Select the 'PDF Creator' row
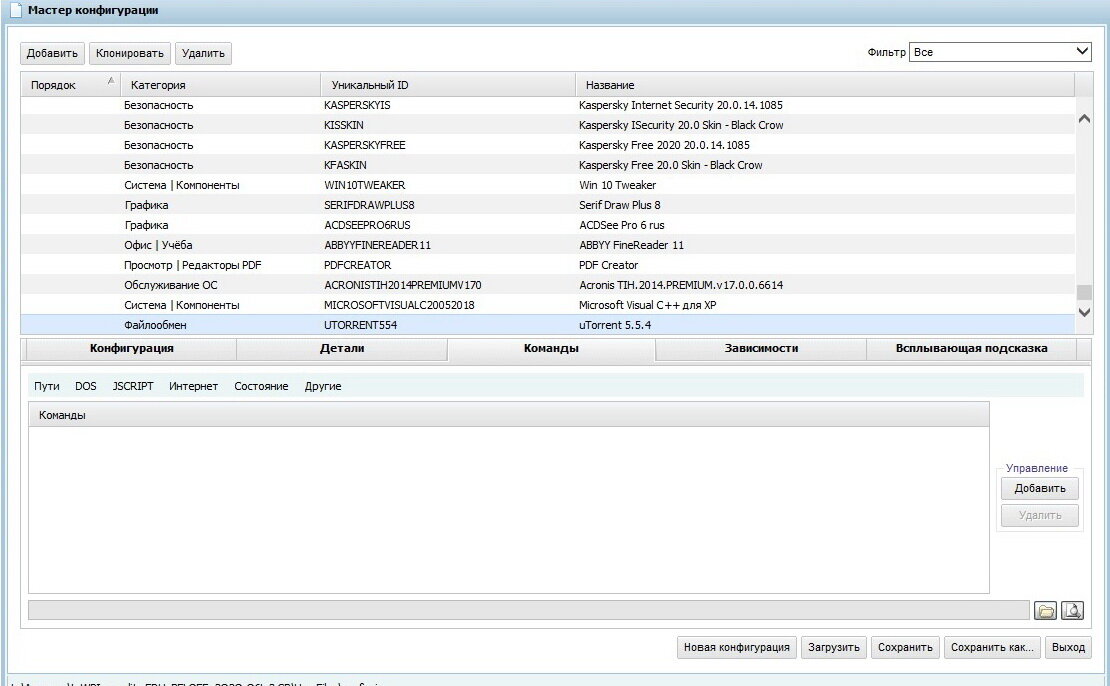Screen dimensions: 1110x686 (547, 265)
